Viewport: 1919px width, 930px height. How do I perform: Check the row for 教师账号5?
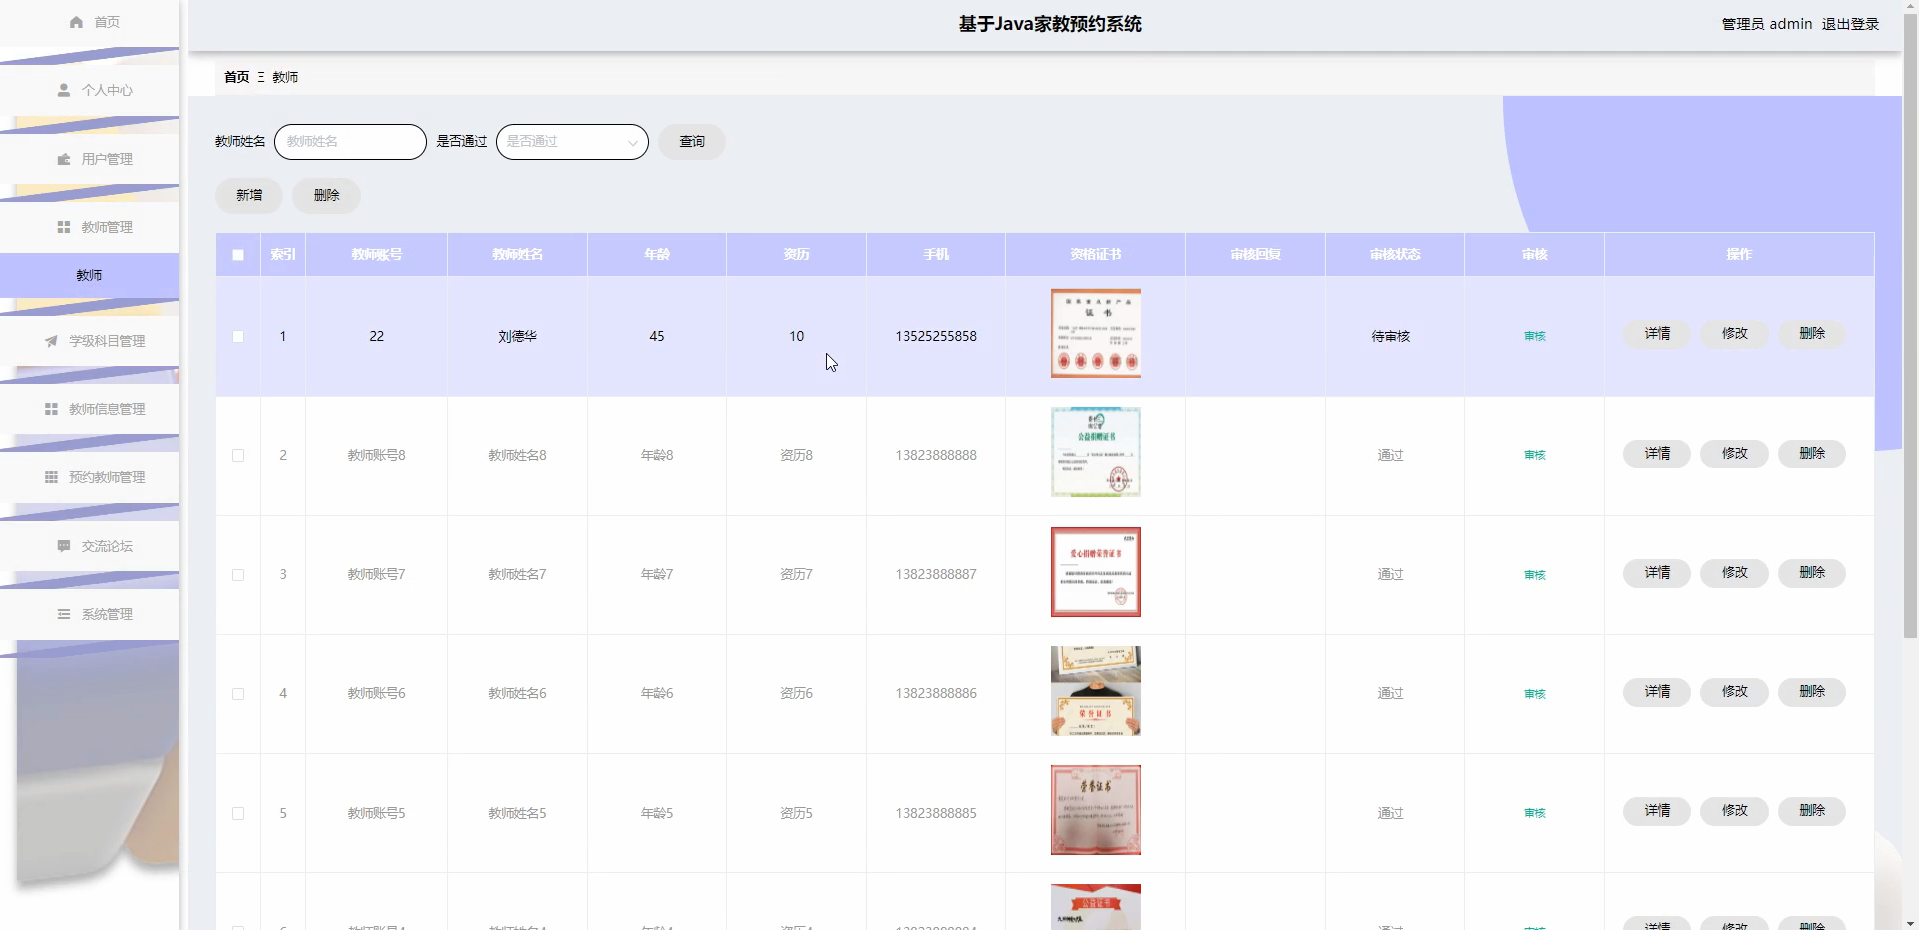click(238, 813)
